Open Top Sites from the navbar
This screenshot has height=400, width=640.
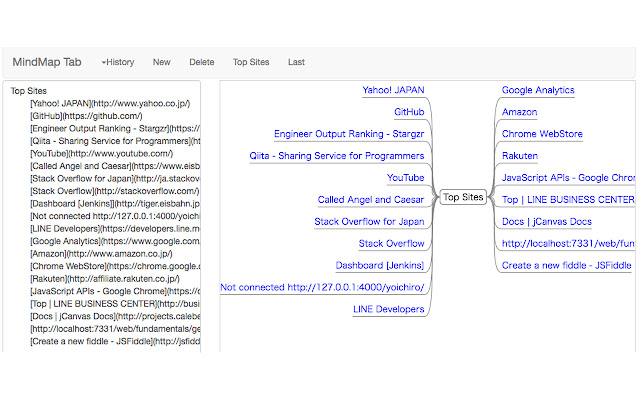tap(251, 62)
